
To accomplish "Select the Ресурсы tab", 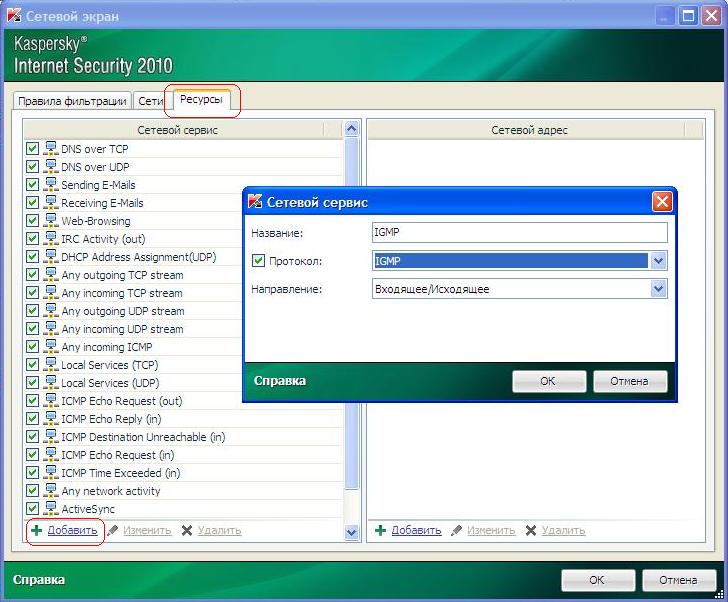I will pos(201,99).
